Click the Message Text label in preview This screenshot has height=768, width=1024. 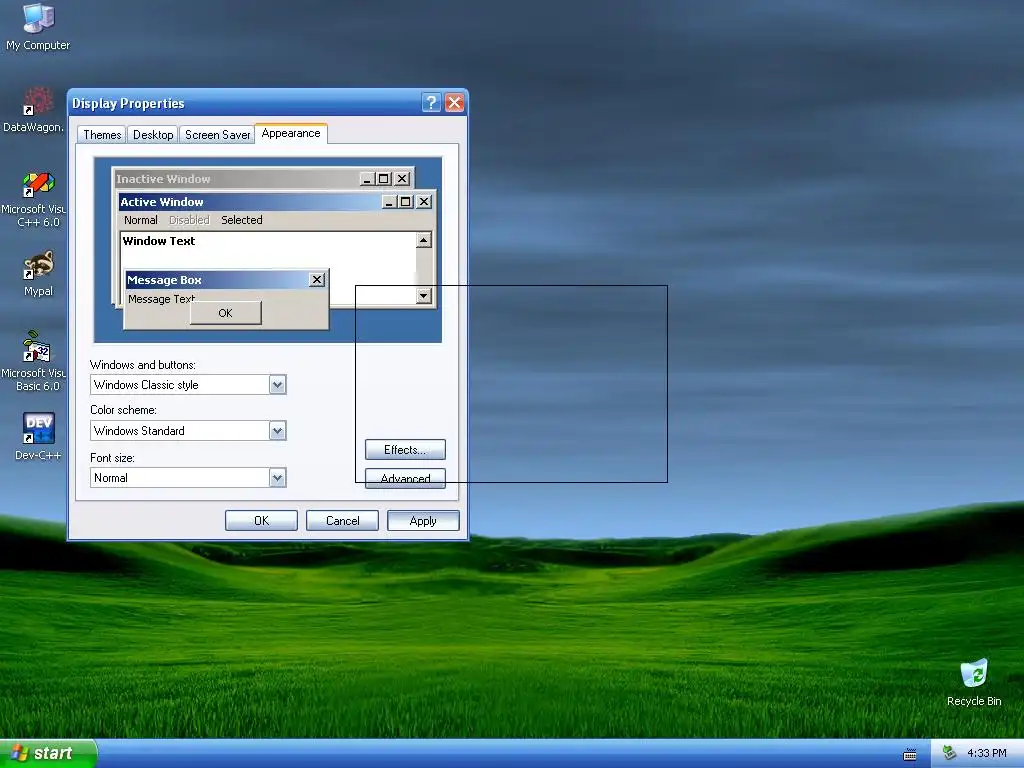(x=161, y=298)
